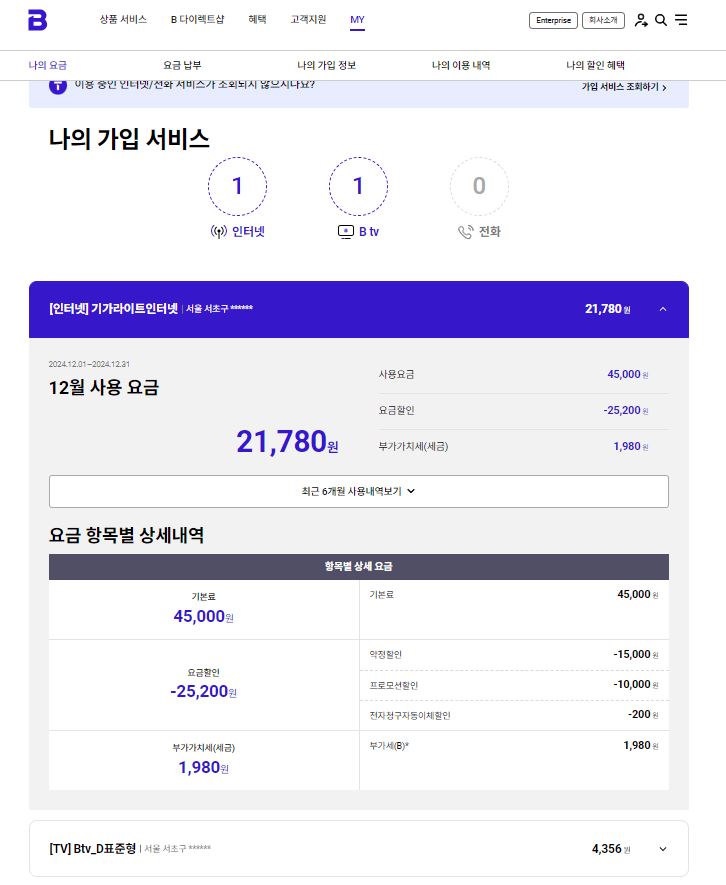
Task: Click the B tv service label
Action: point(369,231)
